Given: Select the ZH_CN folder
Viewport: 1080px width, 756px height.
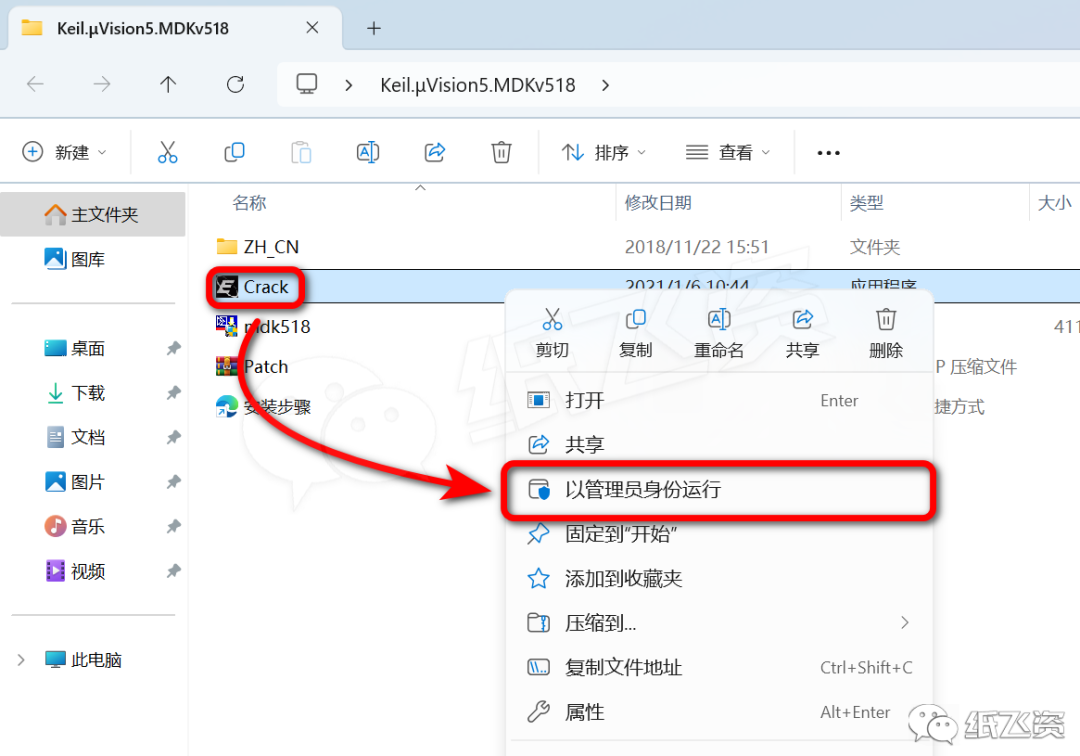Looking at the screenshot, I should [x=258, y=246].
